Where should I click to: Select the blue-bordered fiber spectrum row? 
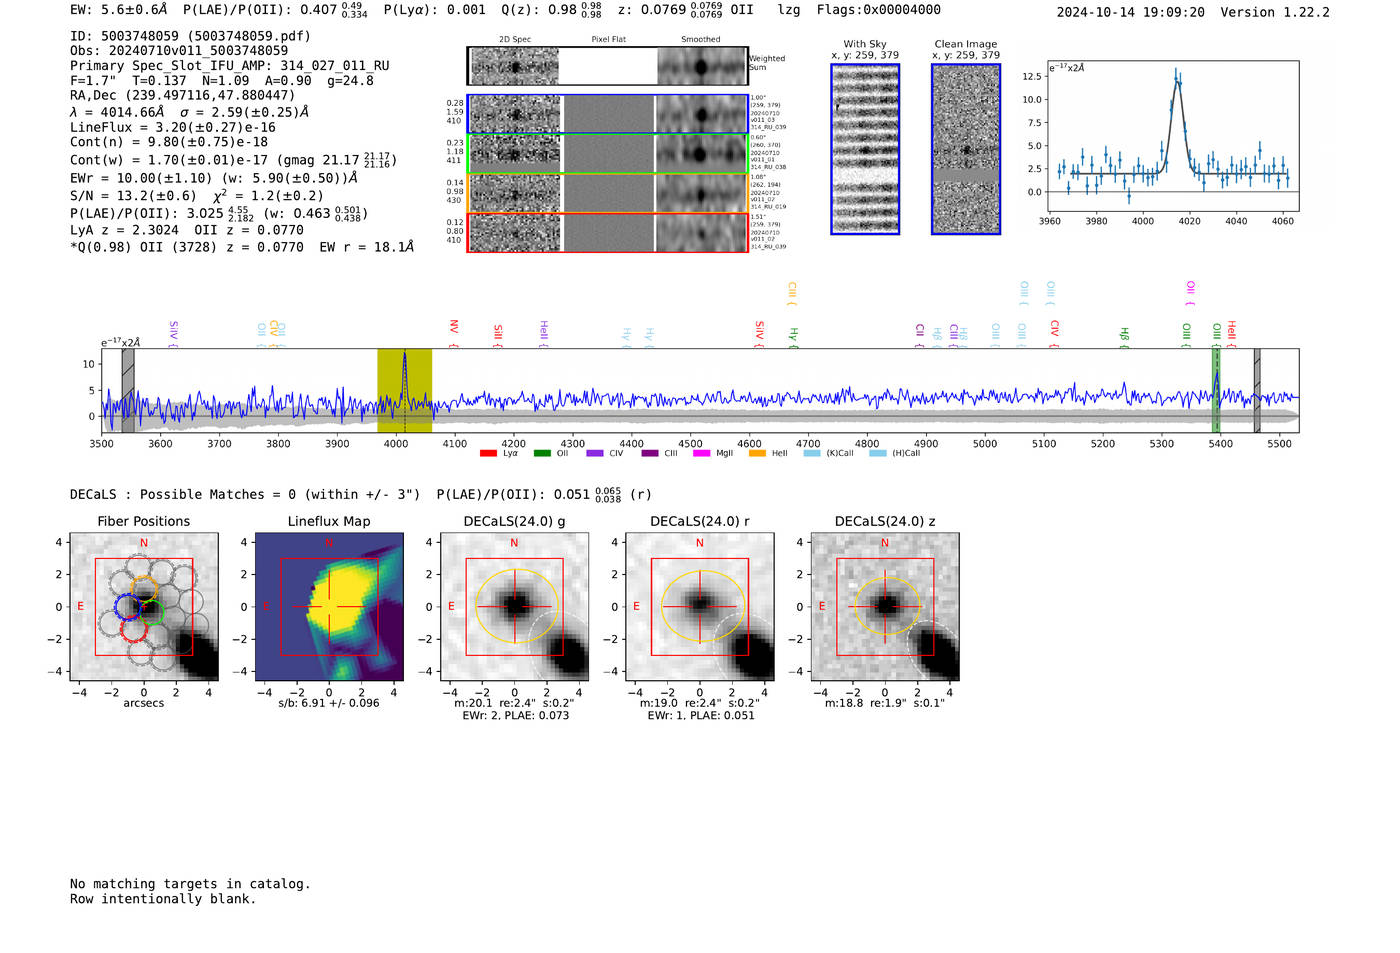[607, 114]
